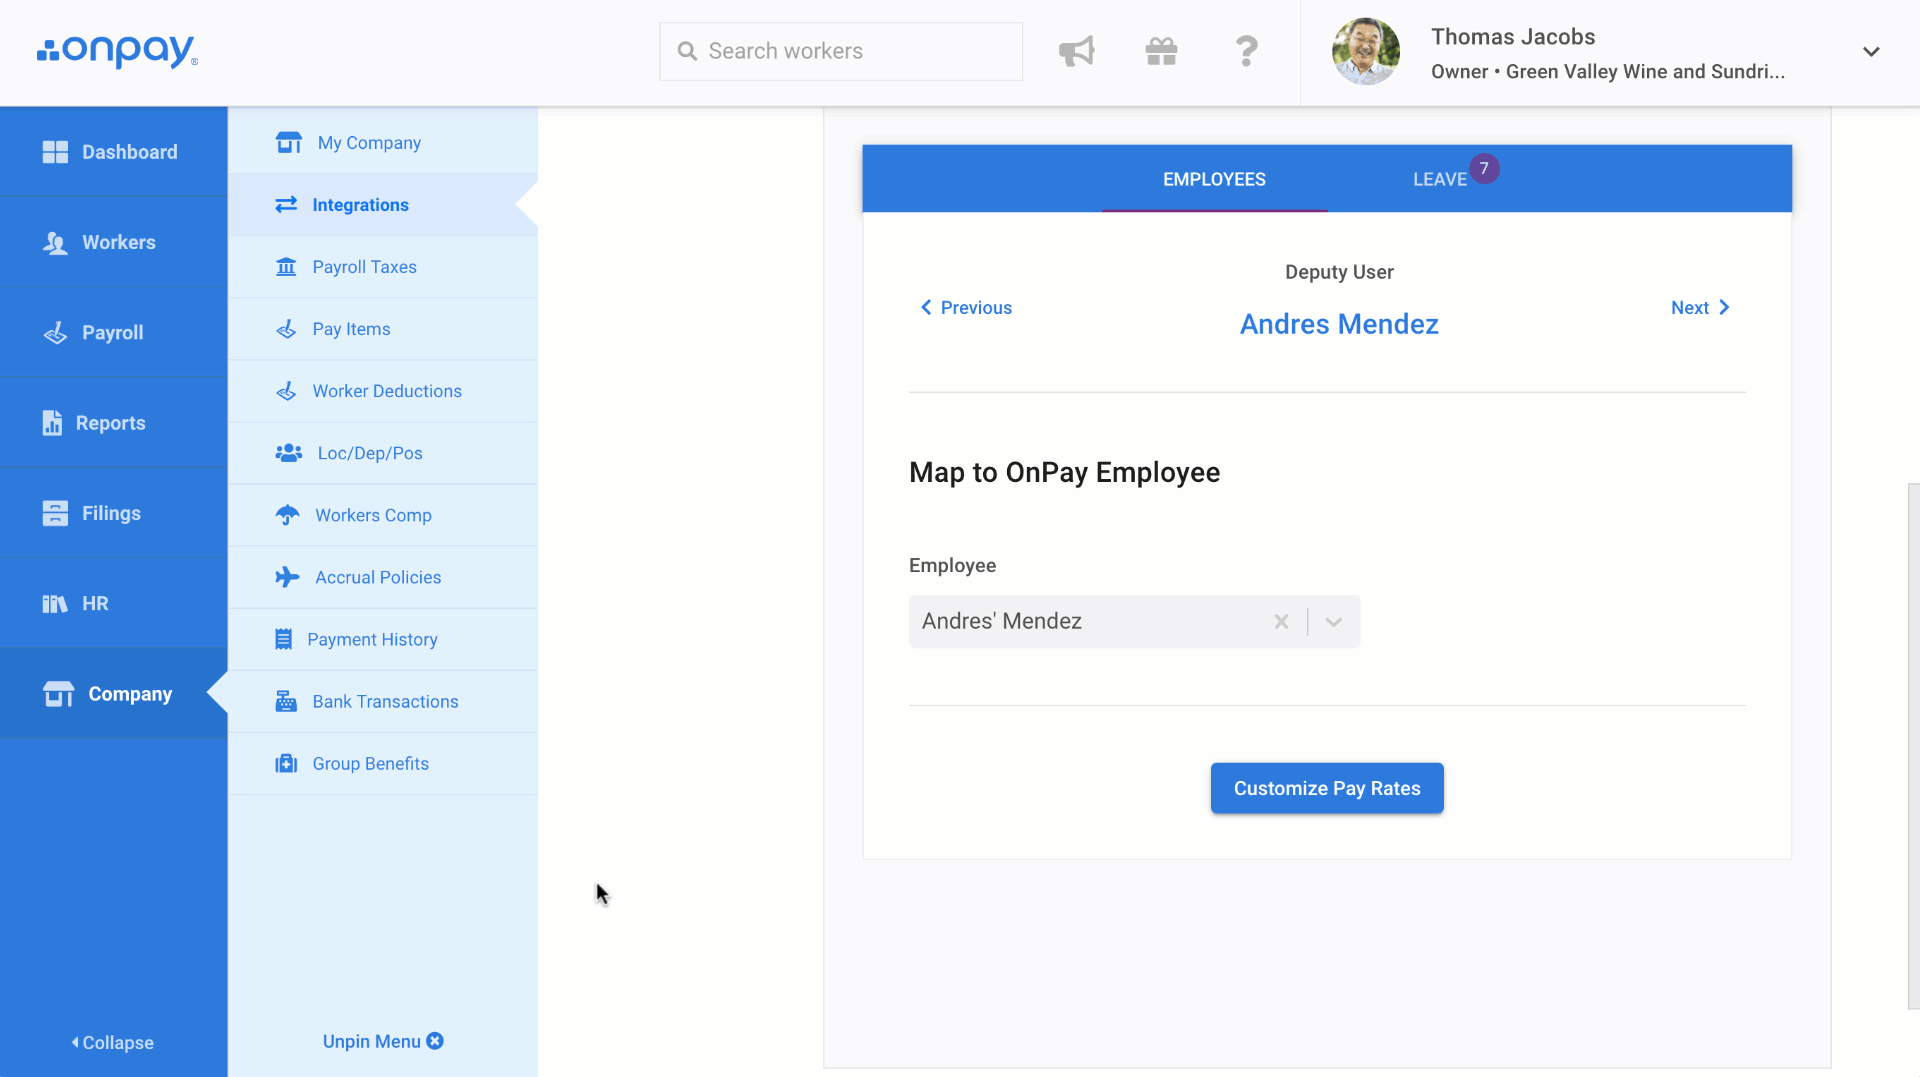Screen dimensions: 1920x1077
Task: Click the Payroll Taxes bank icon
Action: (x=286, y=267)
